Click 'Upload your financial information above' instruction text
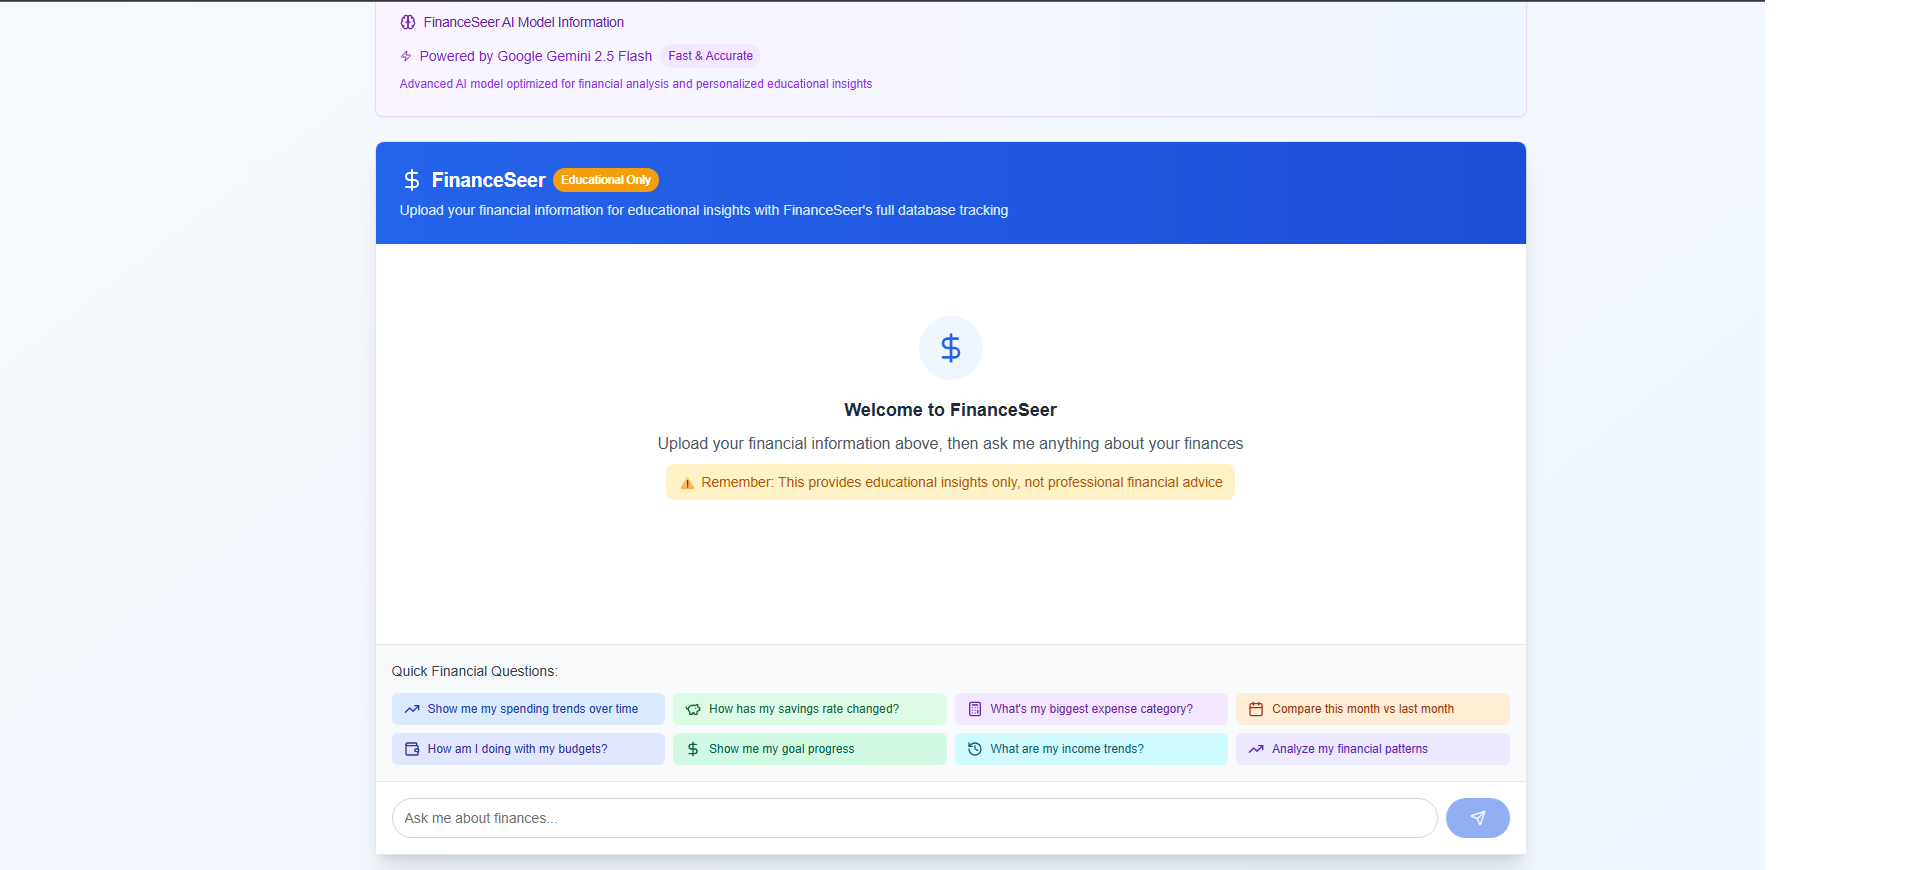This screenshot has height=870, width=1929. click(x=951, y=444)
